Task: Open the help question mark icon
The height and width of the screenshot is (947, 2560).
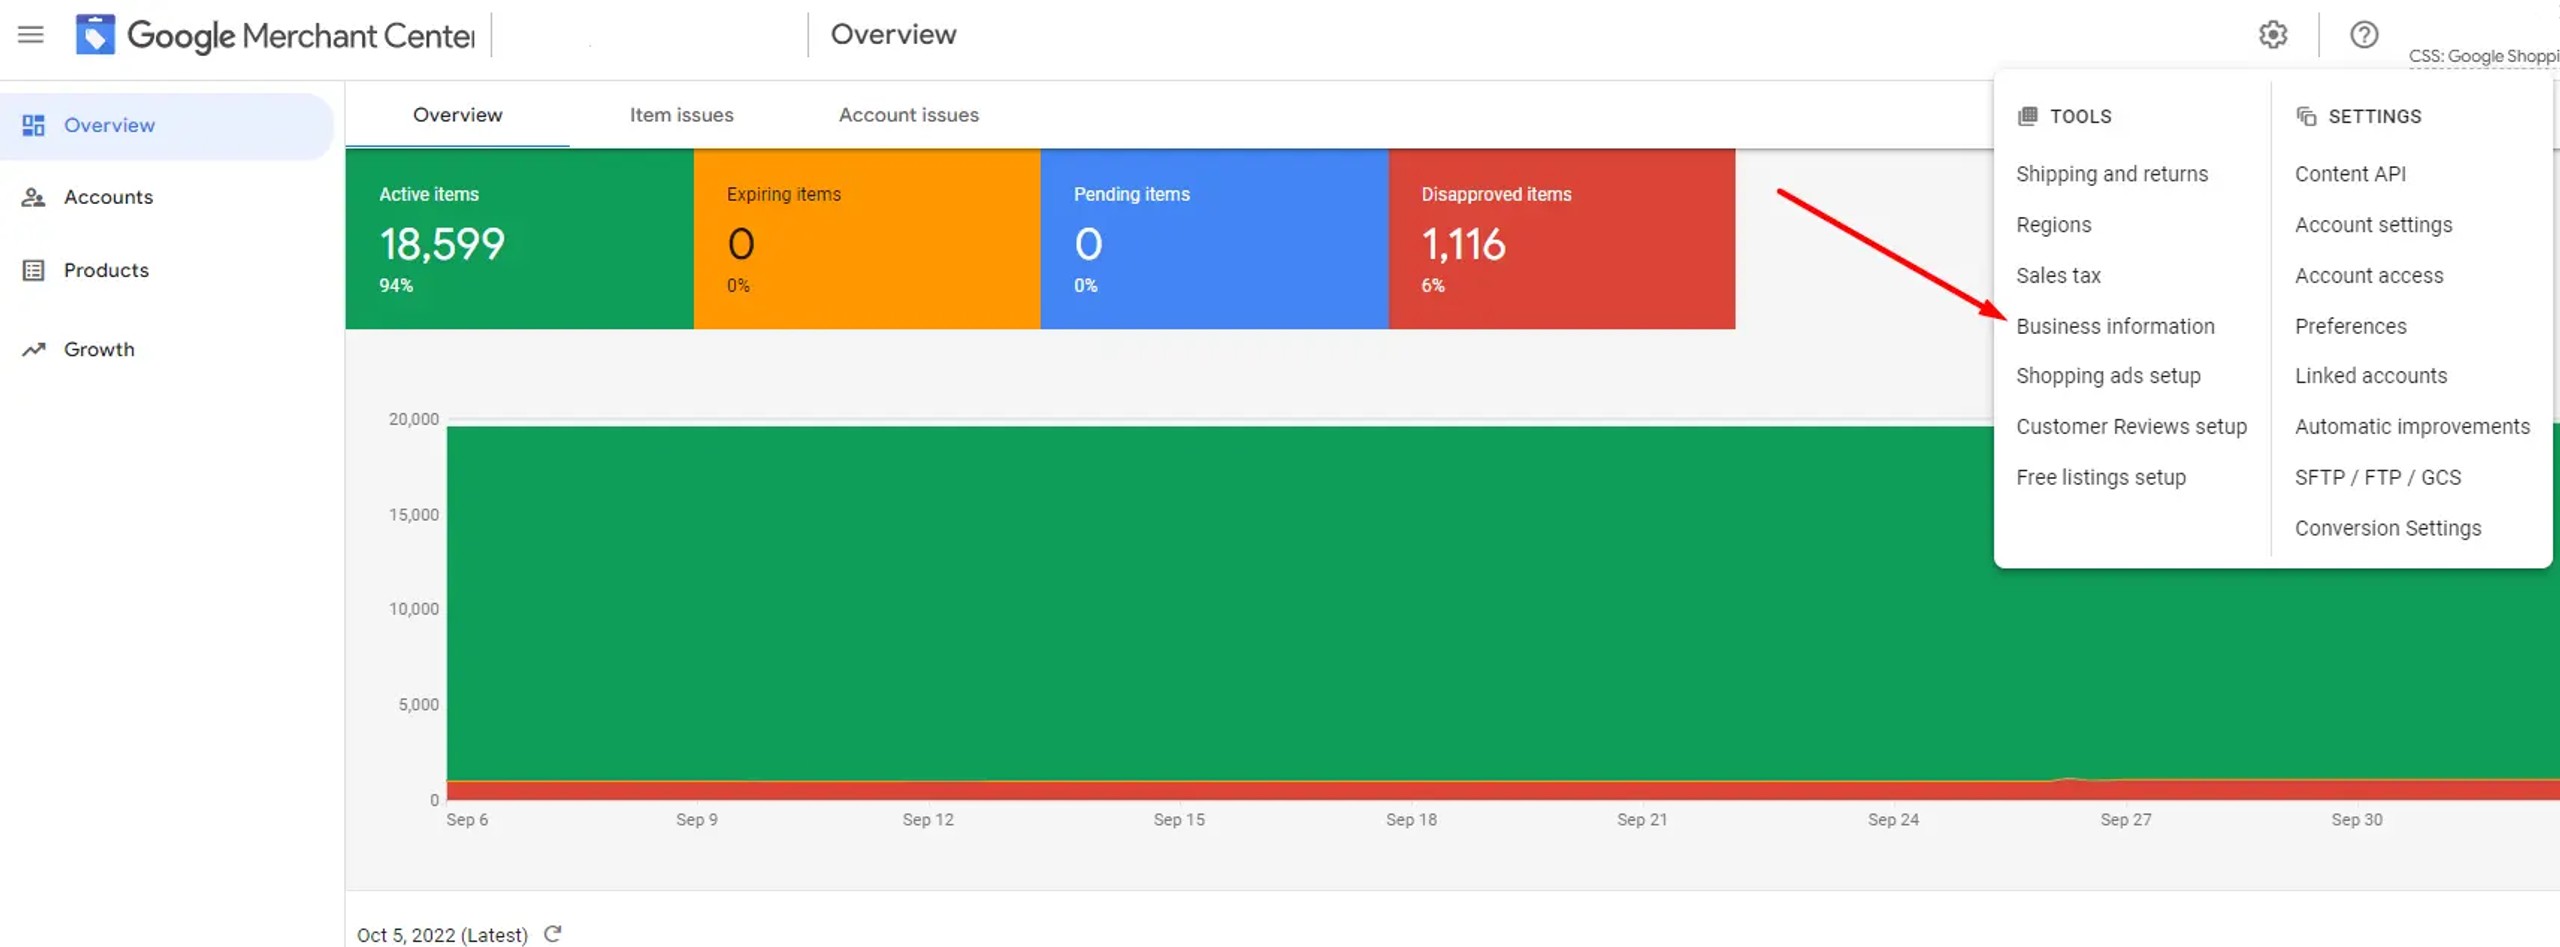Action: (x=2364, y=35)
